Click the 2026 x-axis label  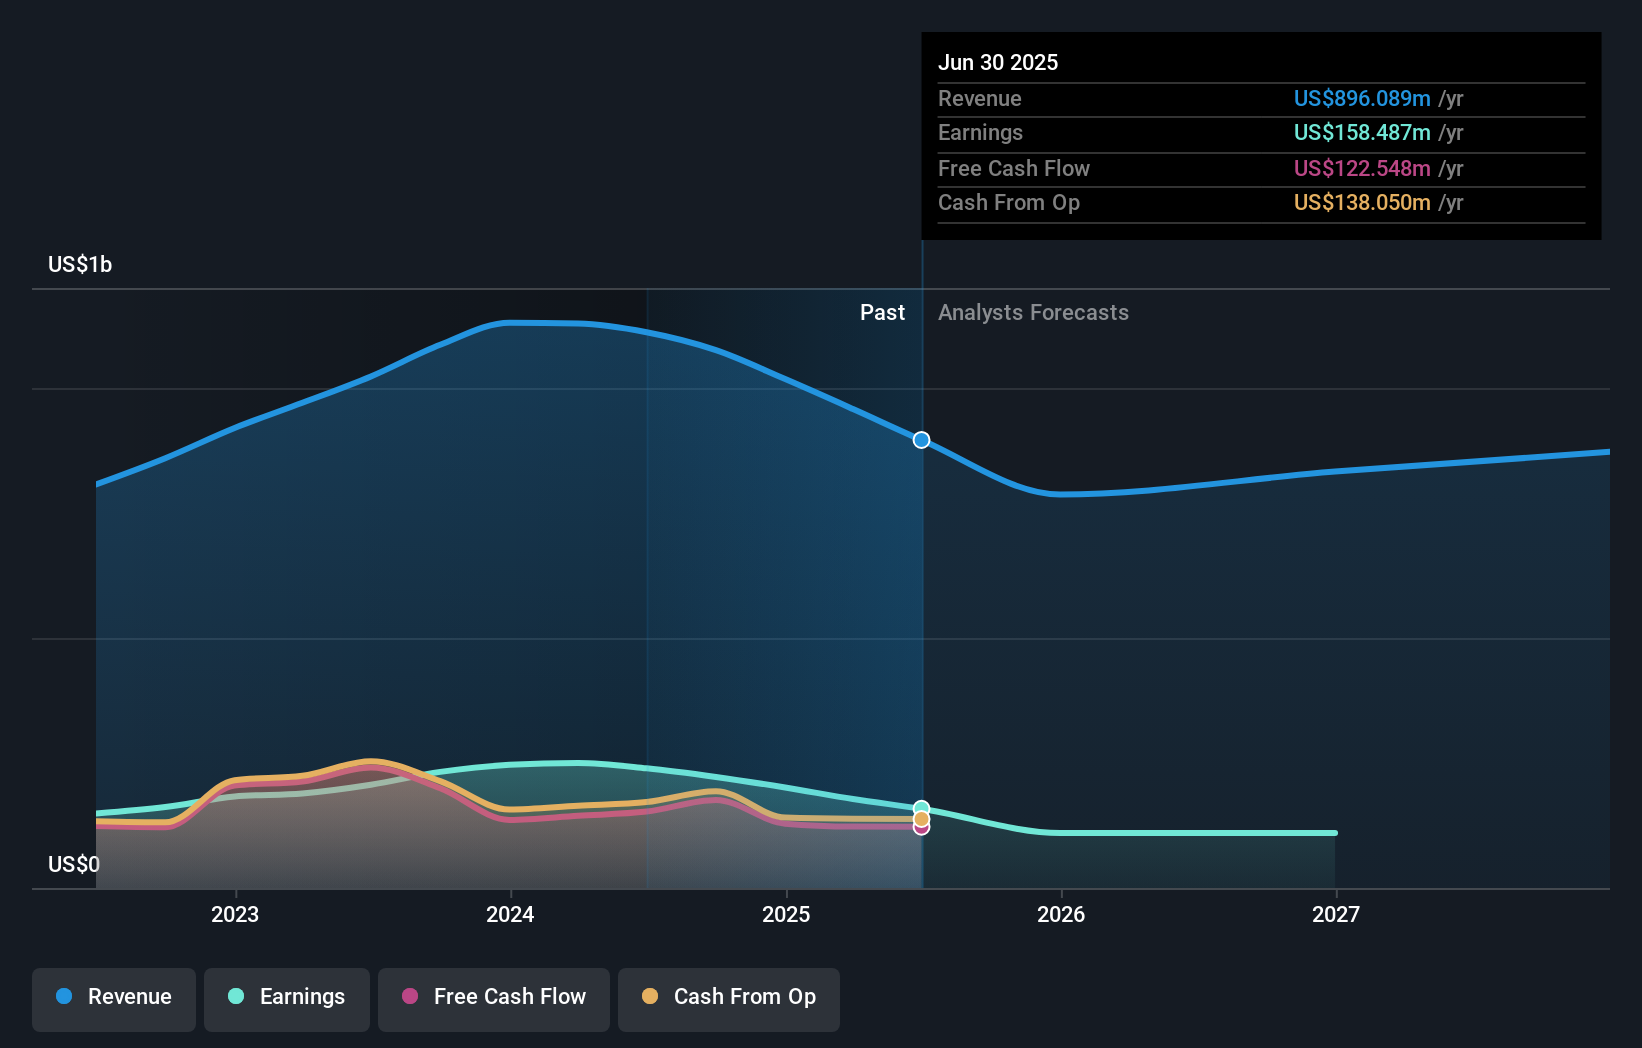[1061, 914]
